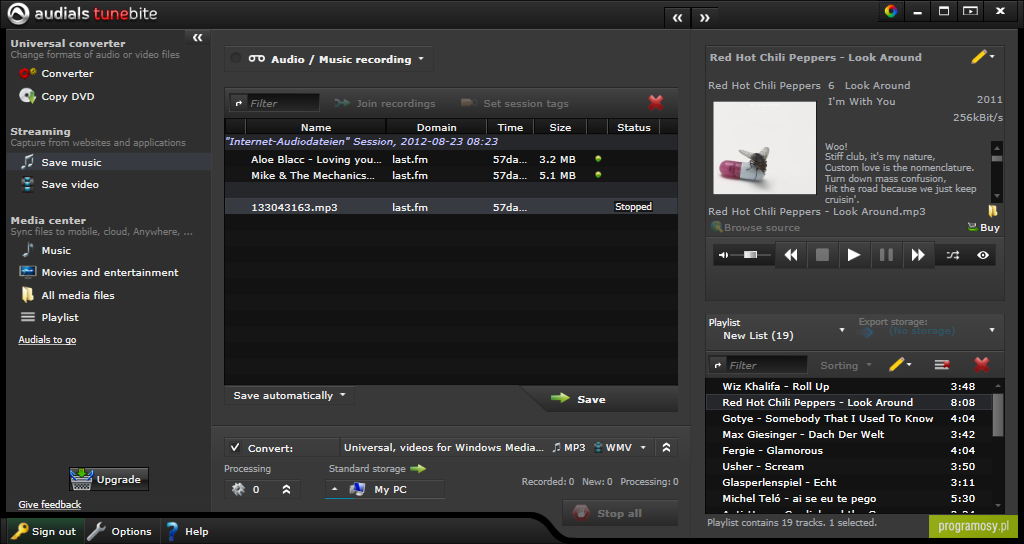
Task: Click Browse source
Action: point(755,227)
